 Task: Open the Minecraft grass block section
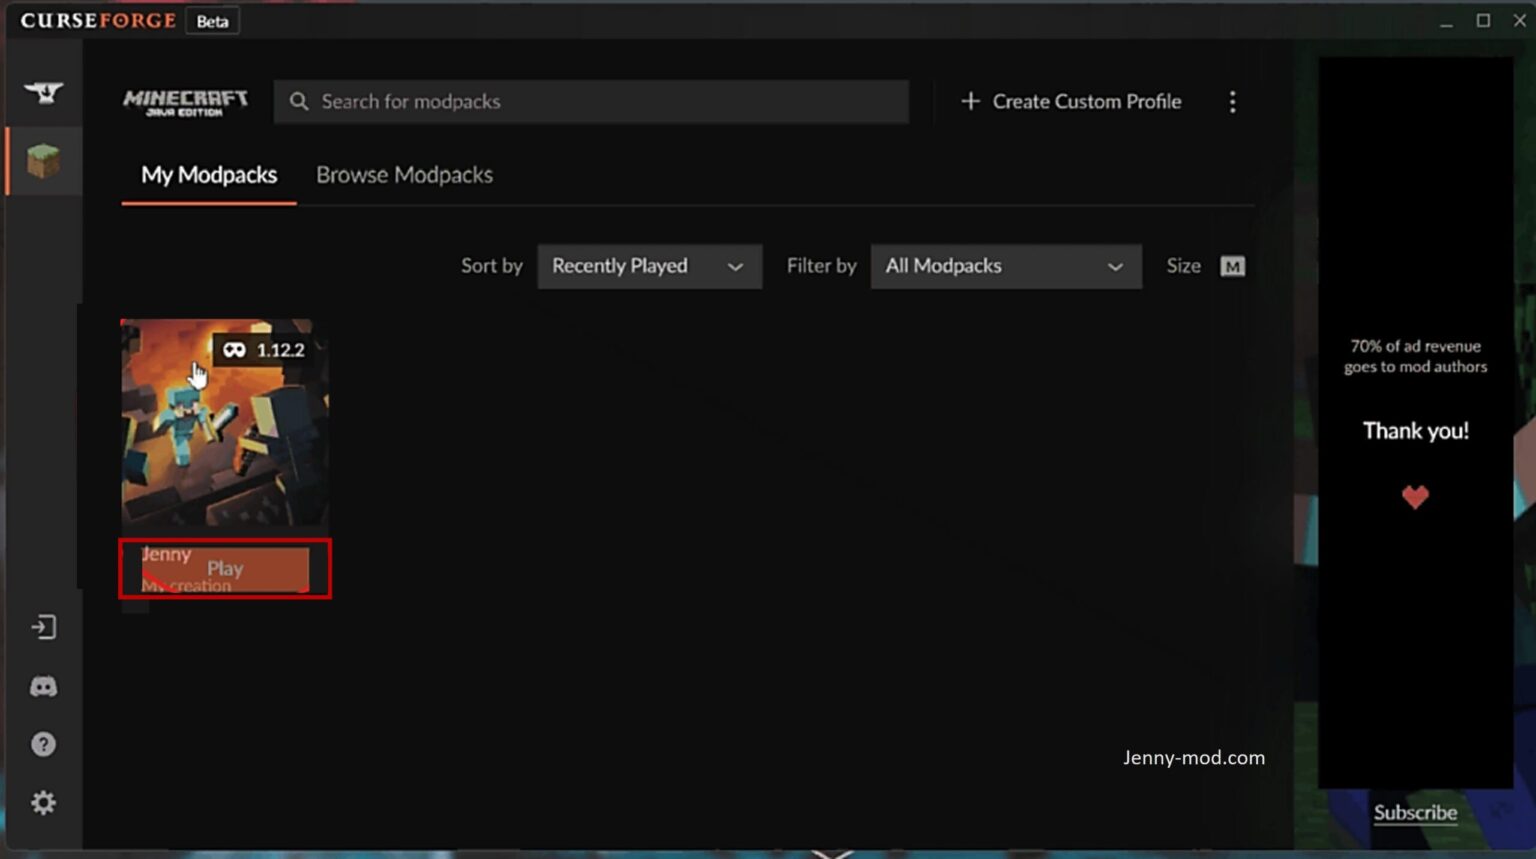coord(44,160)
